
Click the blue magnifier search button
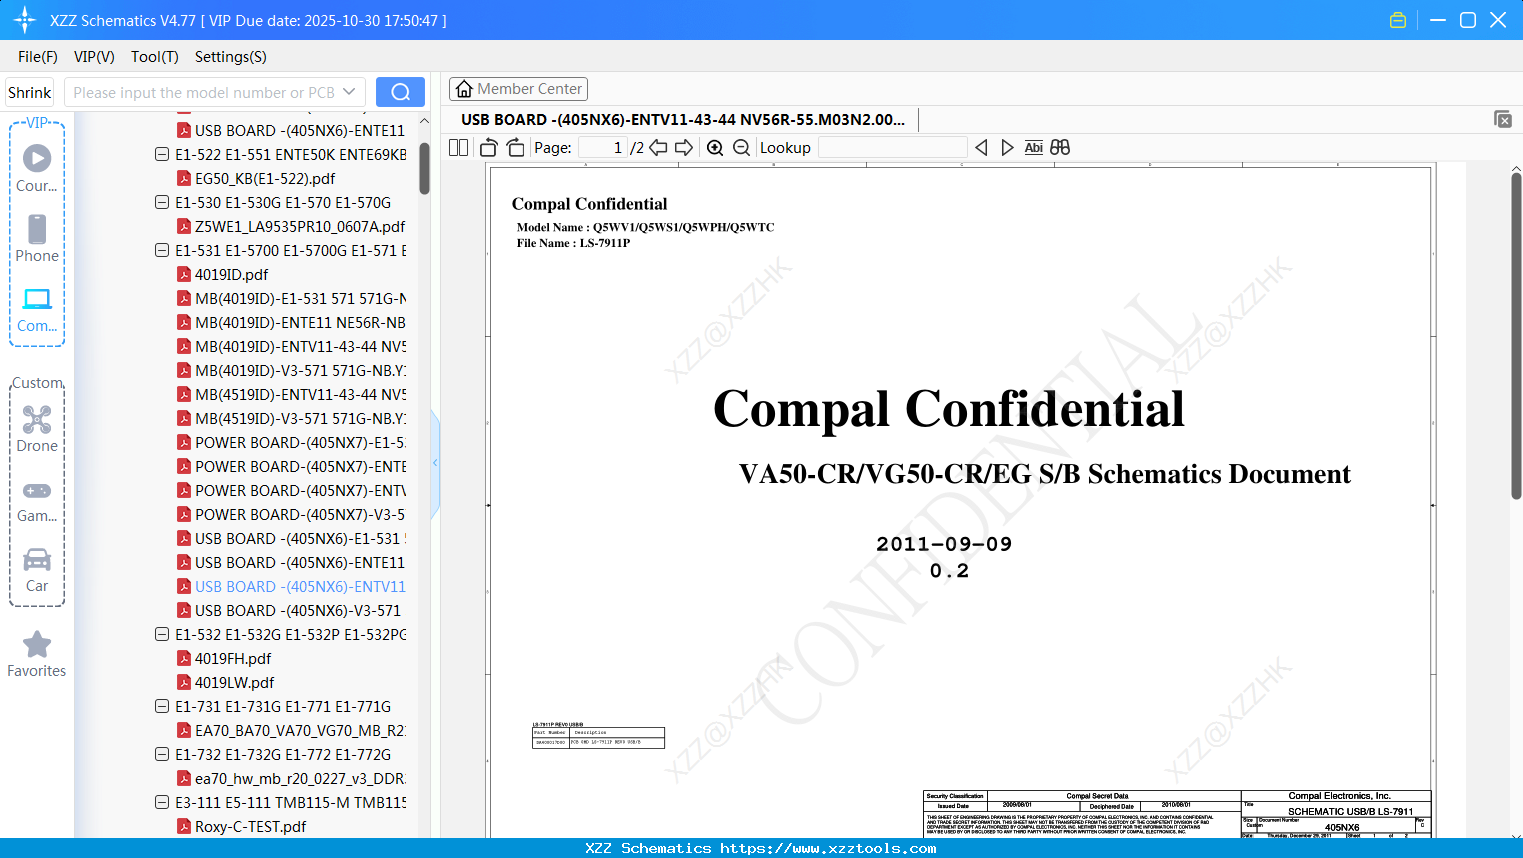click(400, 92)
